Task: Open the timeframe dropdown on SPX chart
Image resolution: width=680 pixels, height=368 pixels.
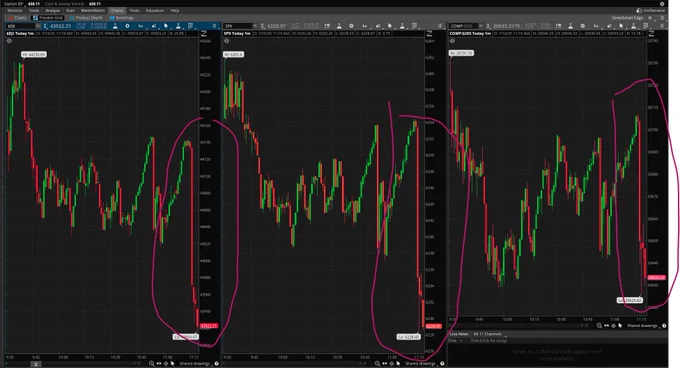Action: pyautogui.click(x=365, y=26)
